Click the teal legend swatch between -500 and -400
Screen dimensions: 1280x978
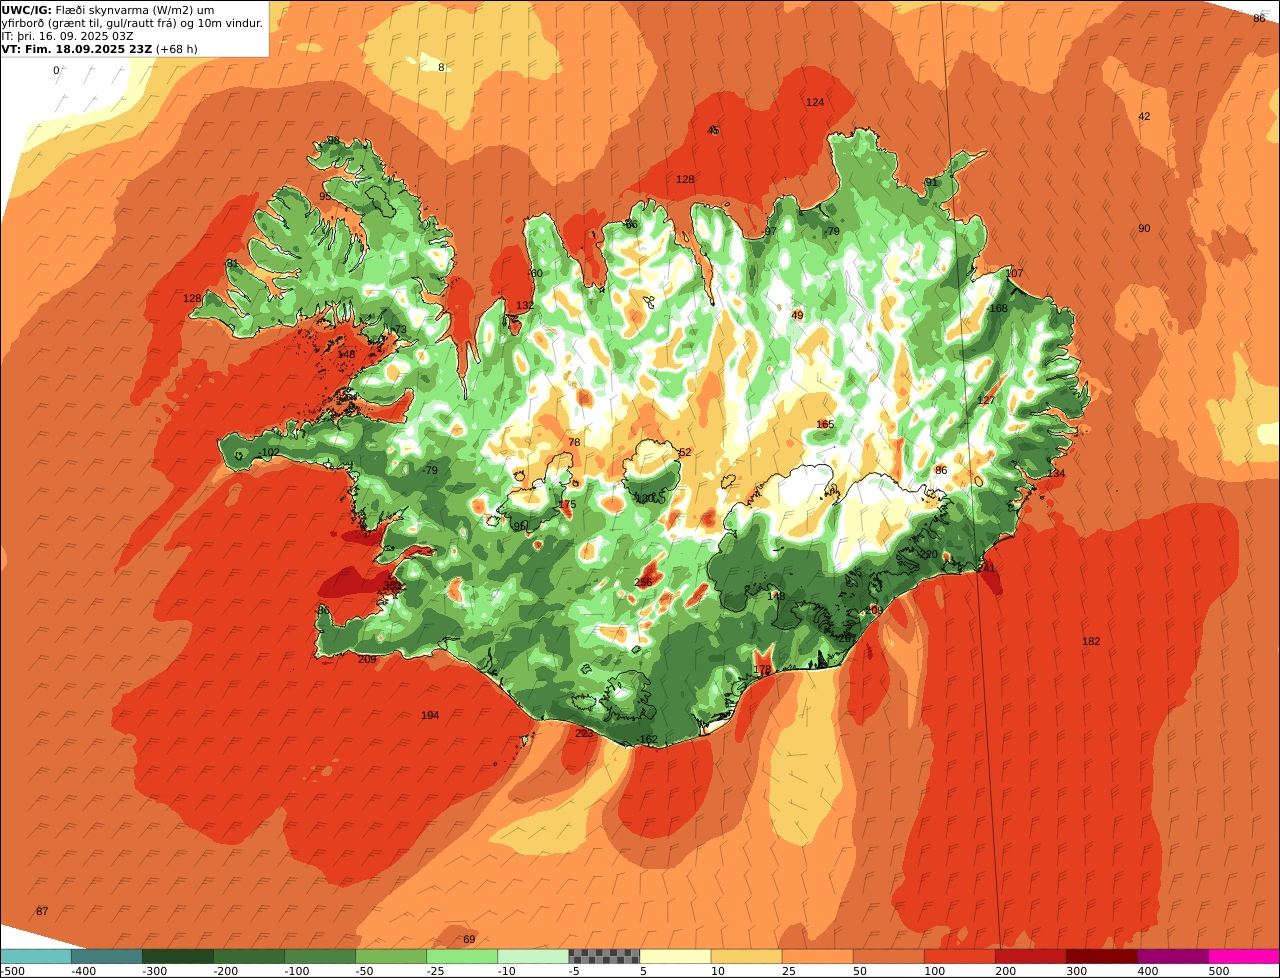tap(35, 956)
